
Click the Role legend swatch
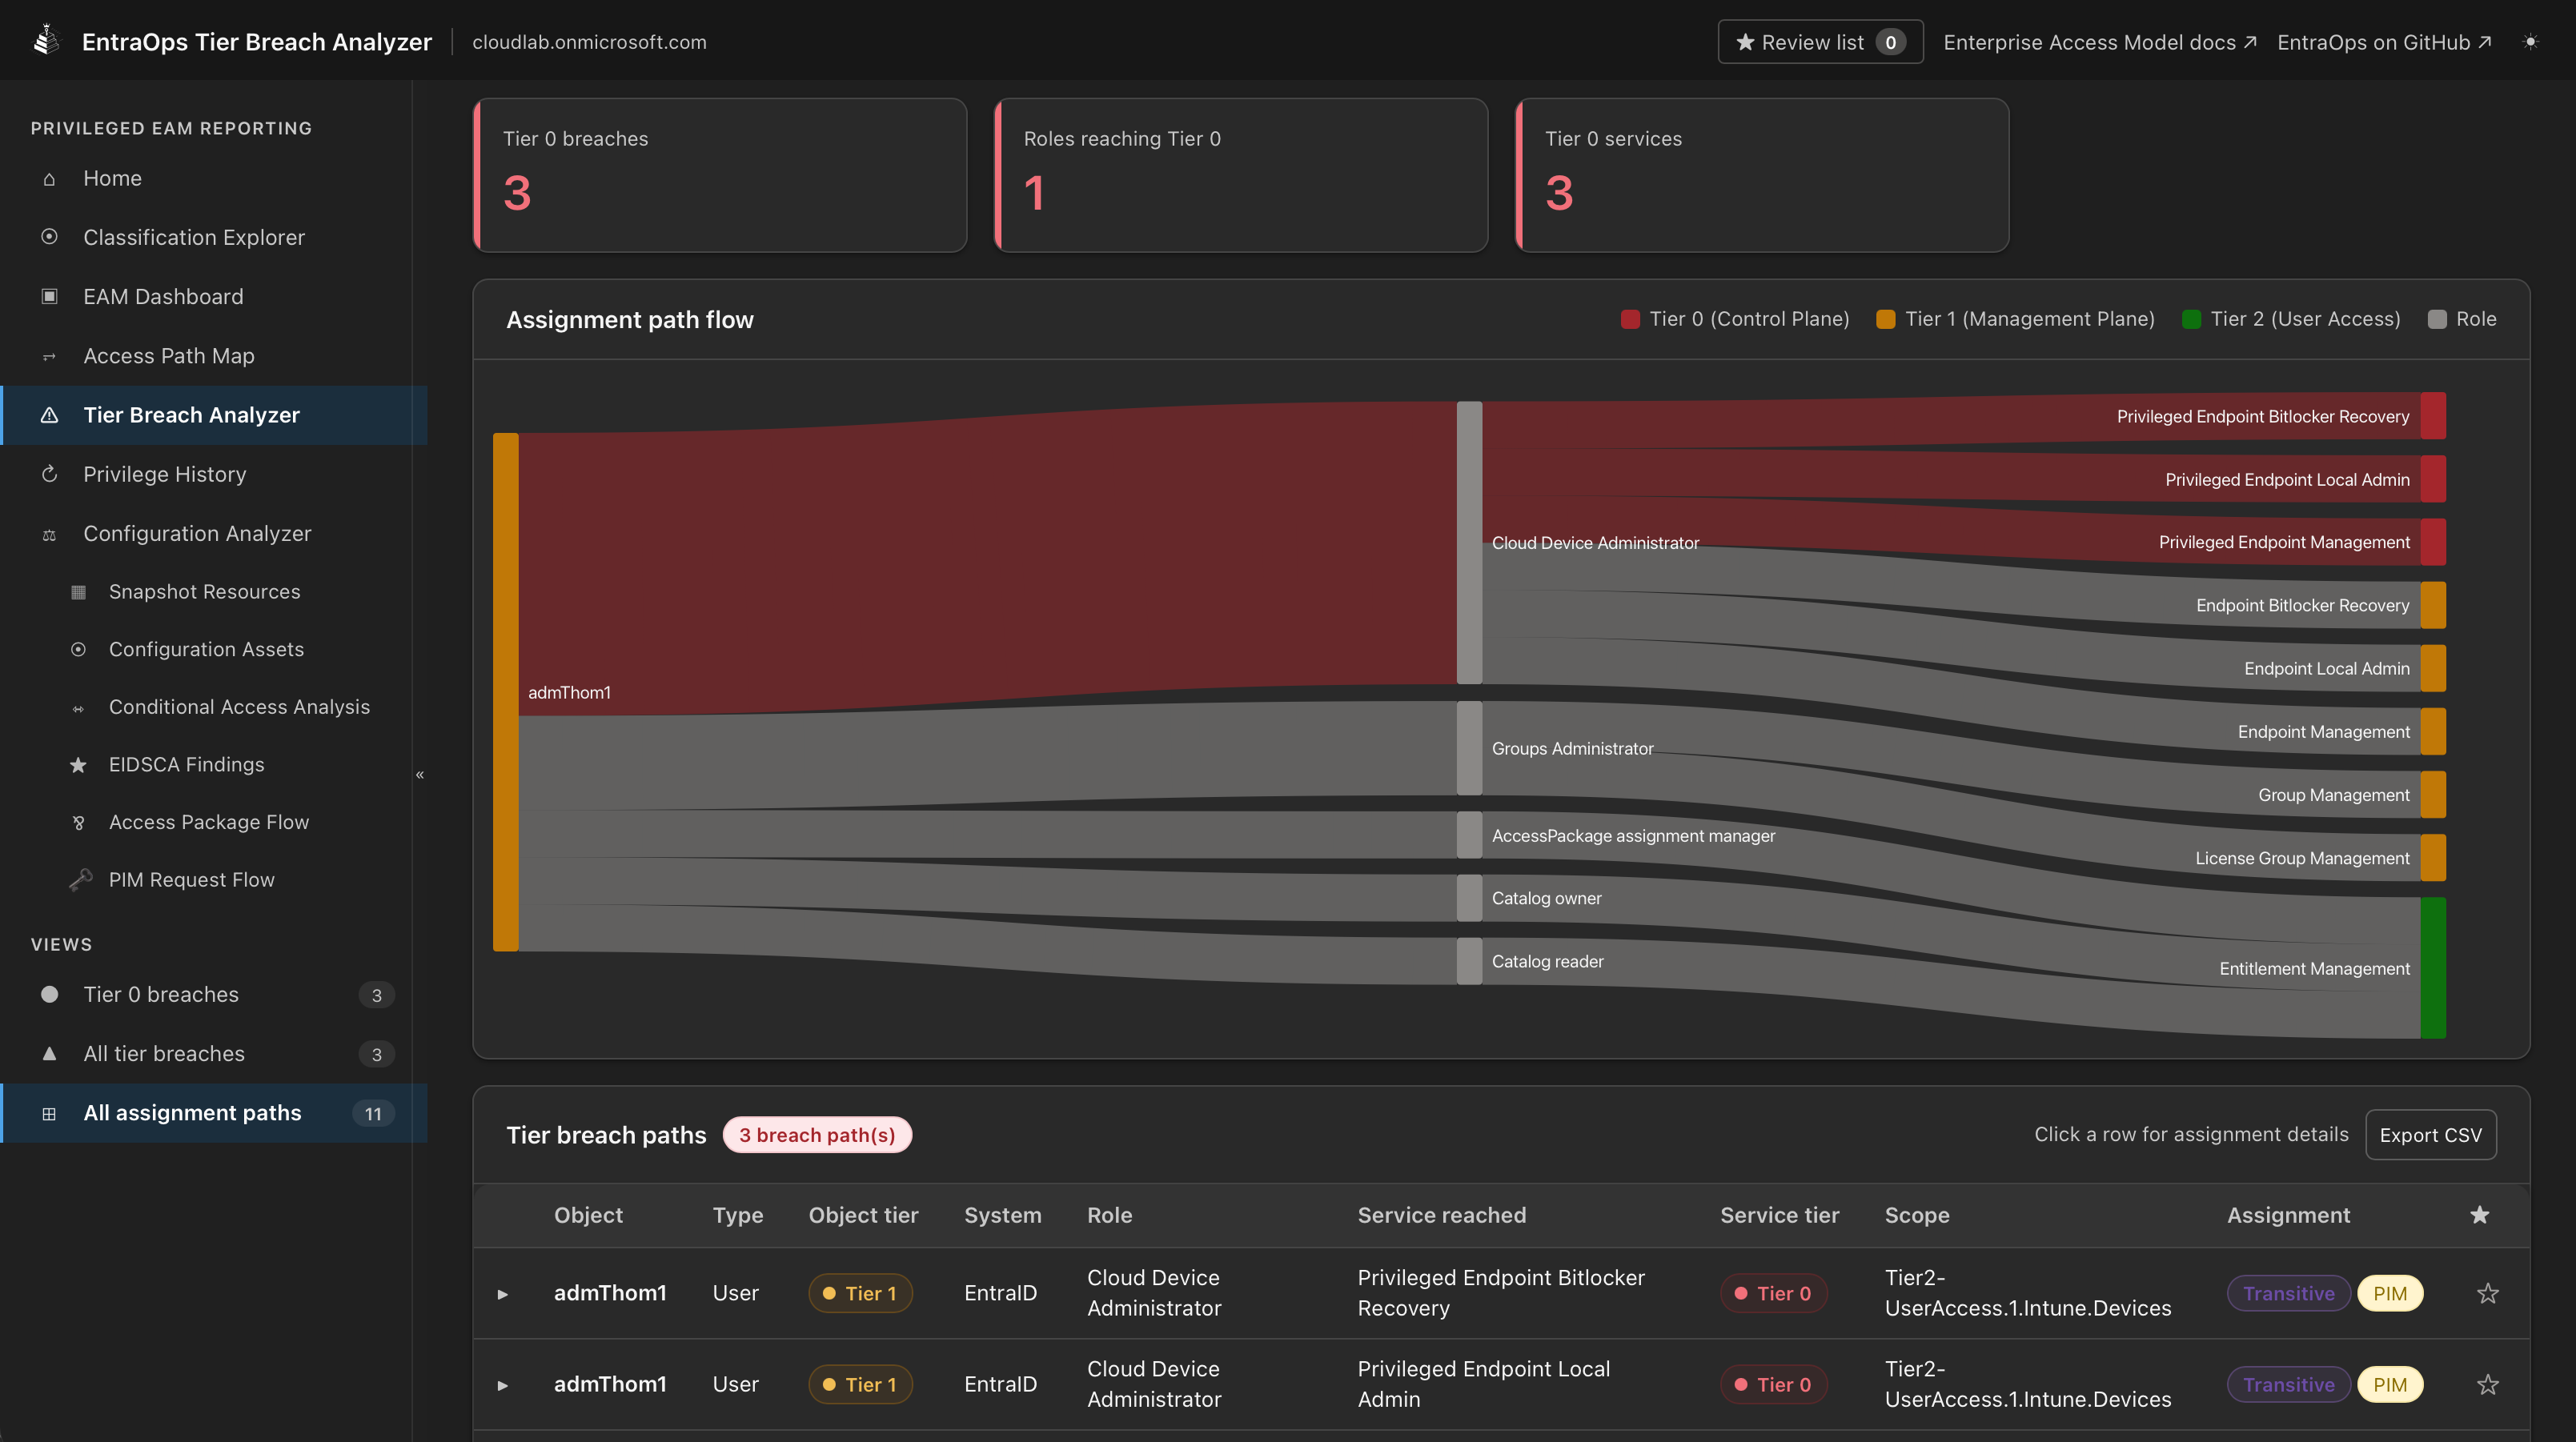2437,319
